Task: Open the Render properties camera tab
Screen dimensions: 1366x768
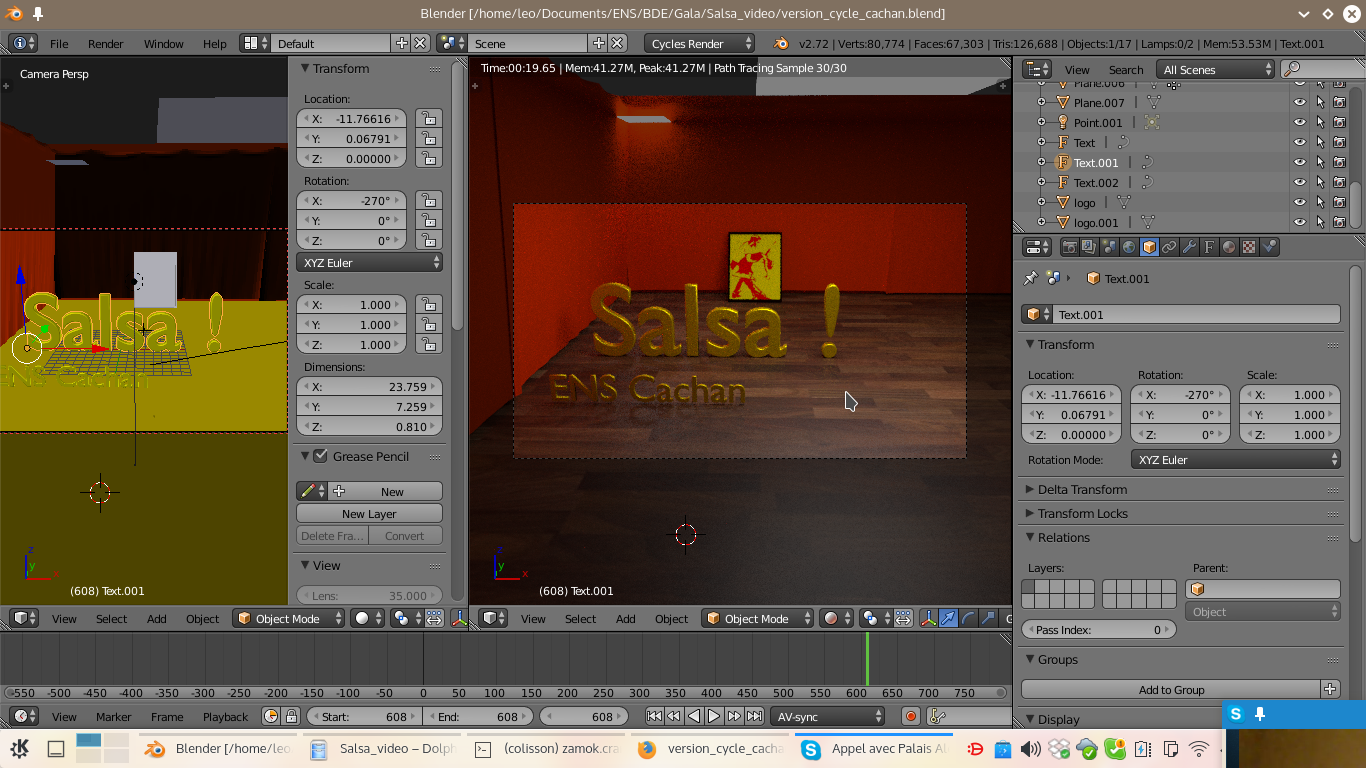Action: point(1069,247)
